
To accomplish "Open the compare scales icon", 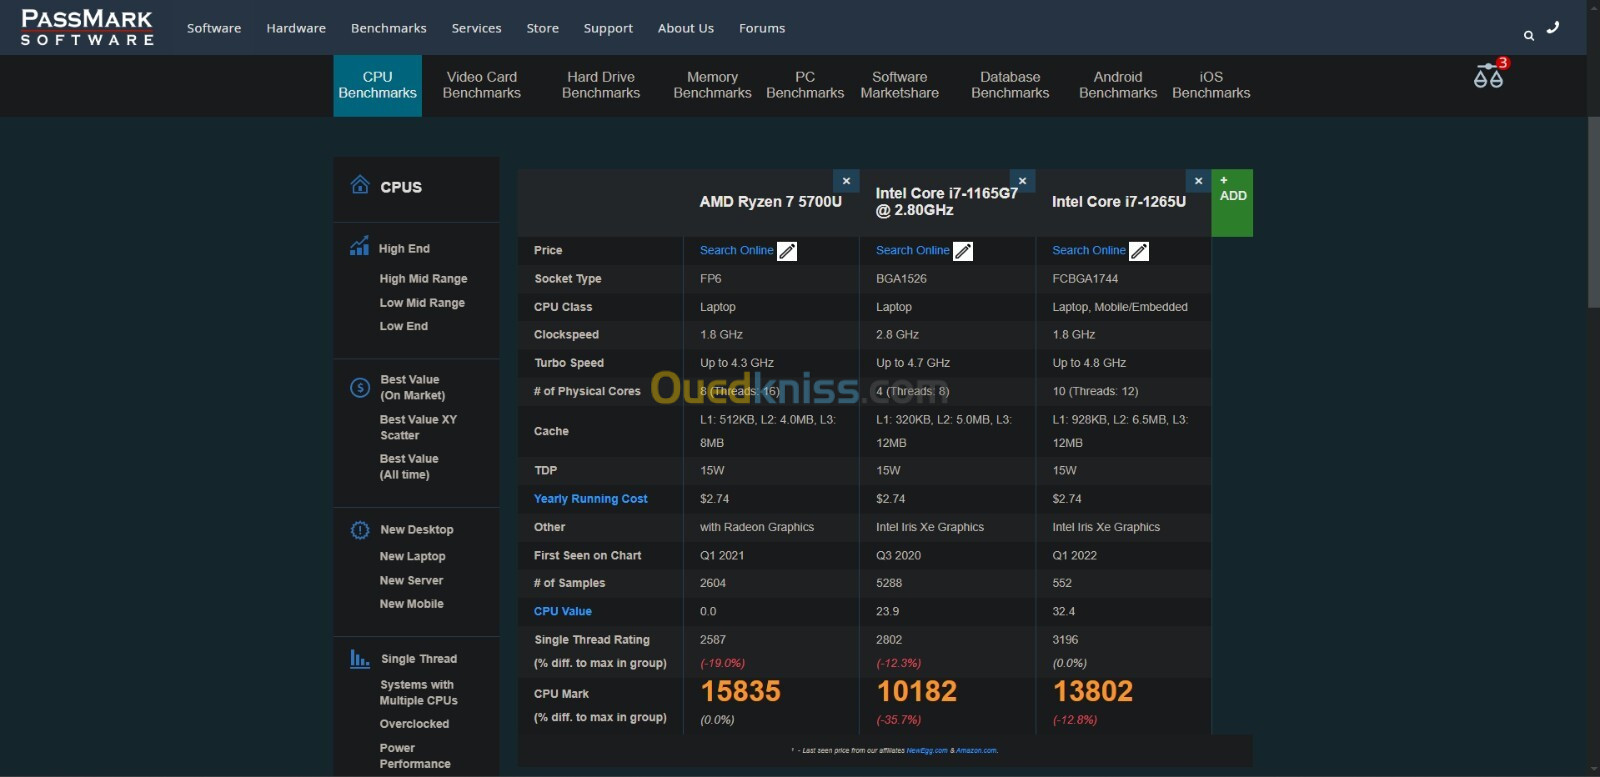I will coord(1488,75).
